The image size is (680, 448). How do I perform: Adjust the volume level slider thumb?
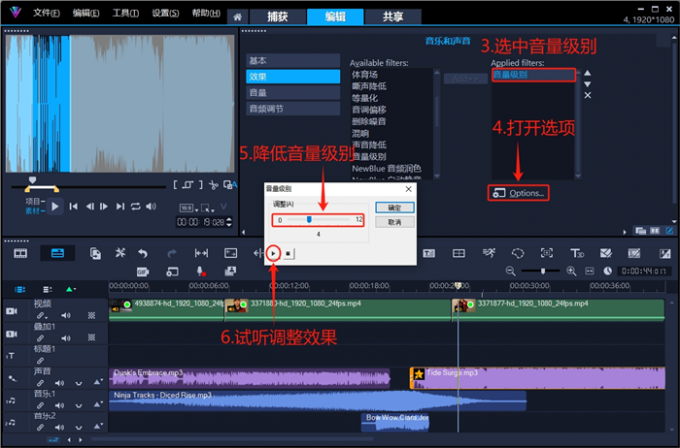point(309,220)
